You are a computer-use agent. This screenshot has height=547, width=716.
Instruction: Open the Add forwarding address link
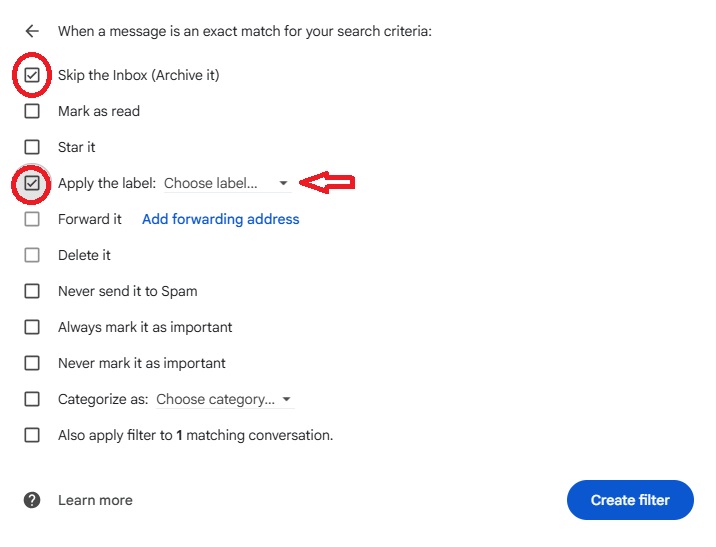point(221,219)
